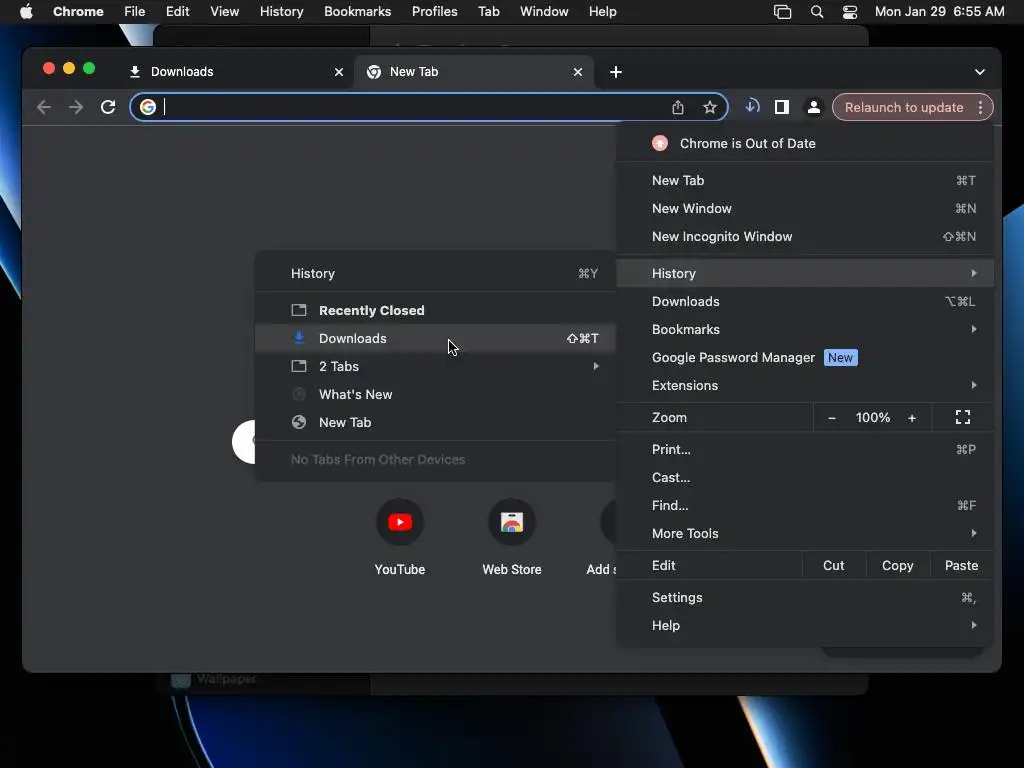Reload the page with the refresh icon

pyautogui.click(x=108, y=107)
